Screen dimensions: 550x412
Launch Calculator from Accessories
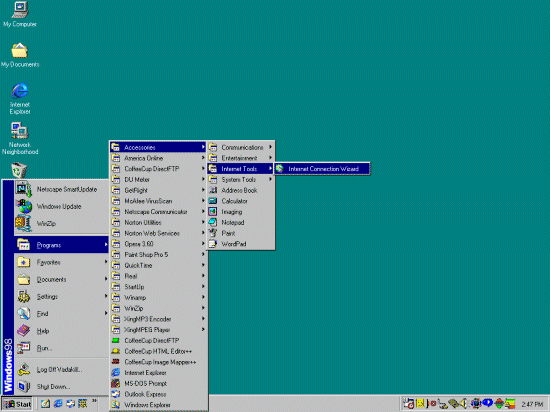coord(241,201)
